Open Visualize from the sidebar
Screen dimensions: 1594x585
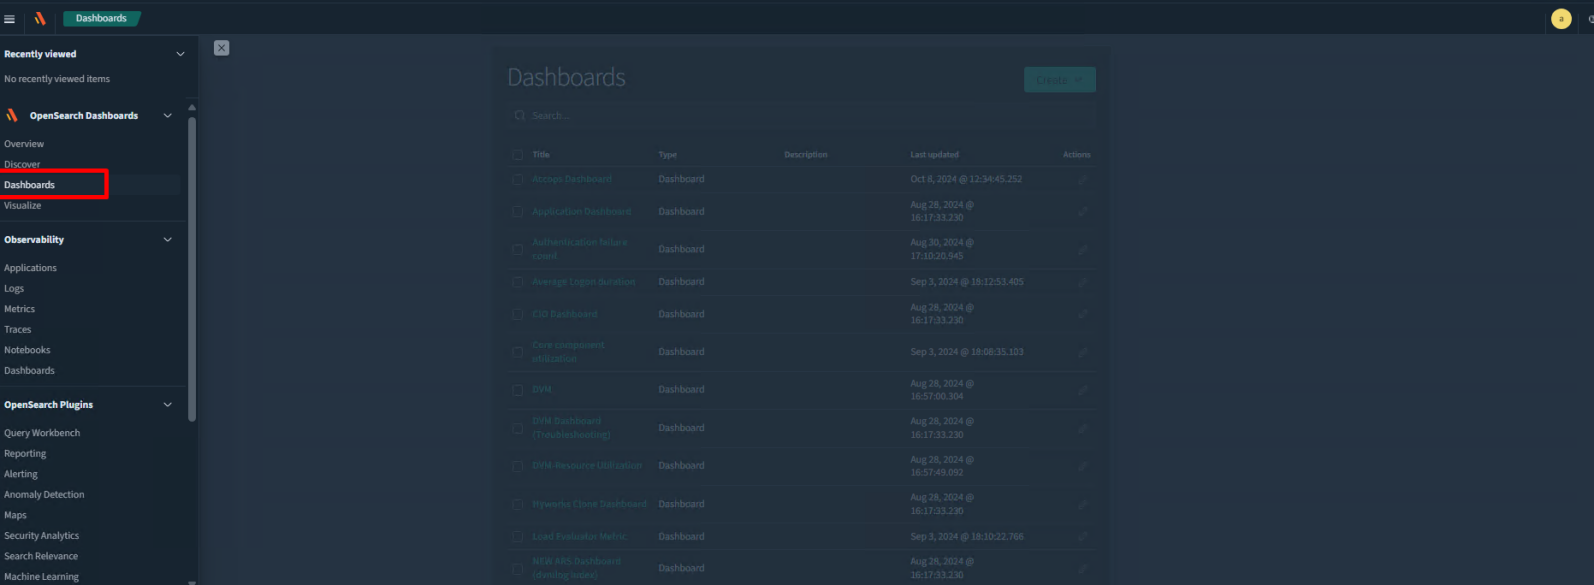pyautogui.click(x=23, y=206)
